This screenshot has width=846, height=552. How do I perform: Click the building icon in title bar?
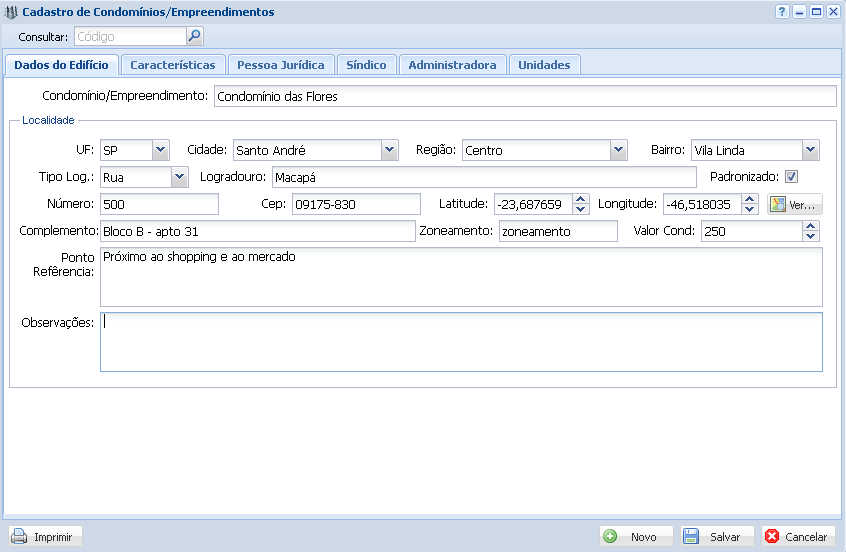click(x=11, y=12)
